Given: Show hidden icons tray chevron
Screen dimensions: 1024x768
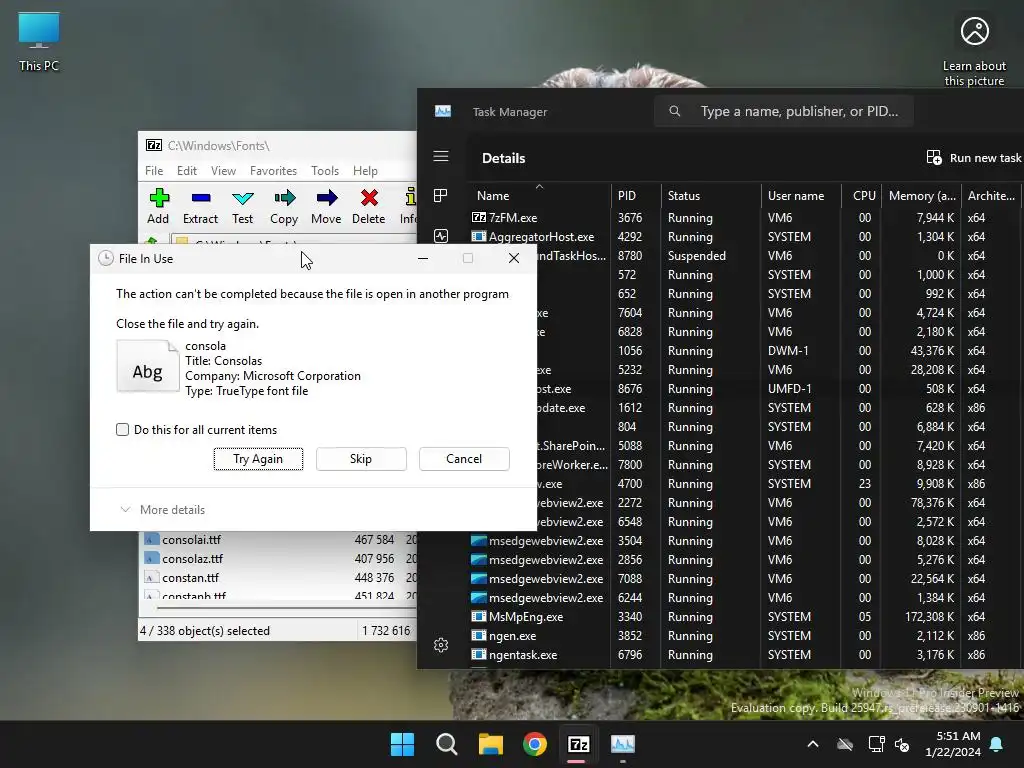Looking at the screenshot, I should (813, 744).
